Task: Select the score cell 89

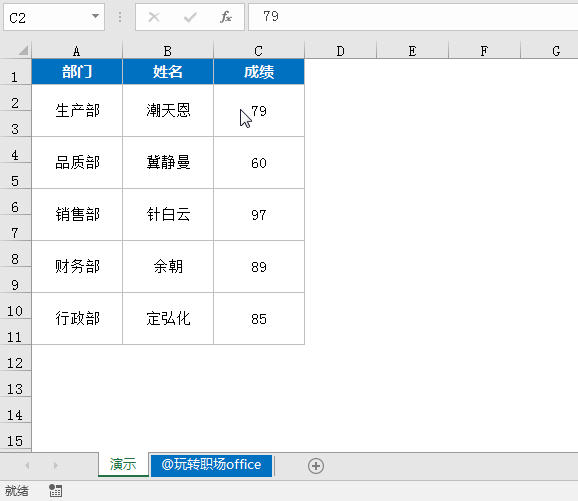Action: click(259, 267)
